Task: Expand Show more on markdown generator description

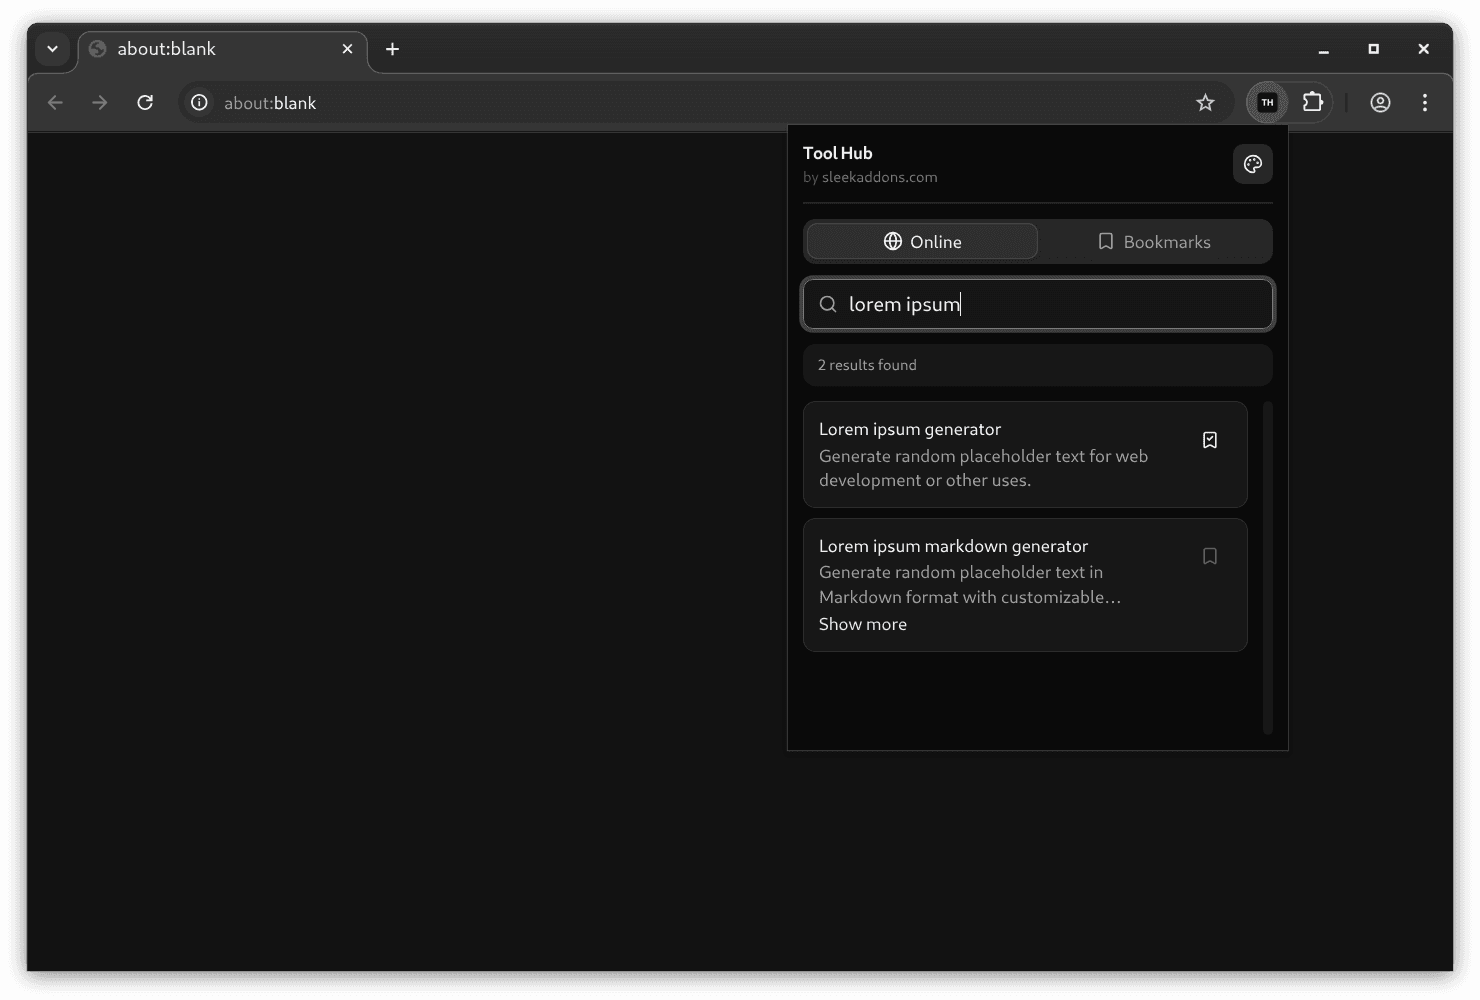Action: coord(862,623)
